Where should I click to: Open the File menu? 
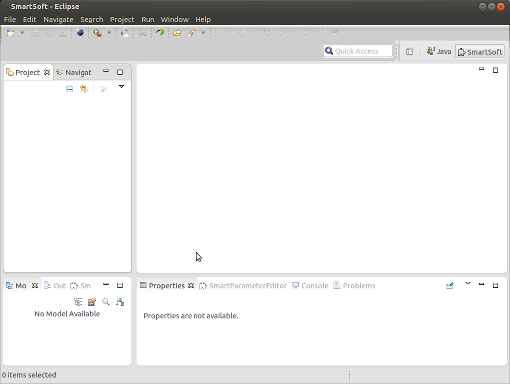[10, 19]
